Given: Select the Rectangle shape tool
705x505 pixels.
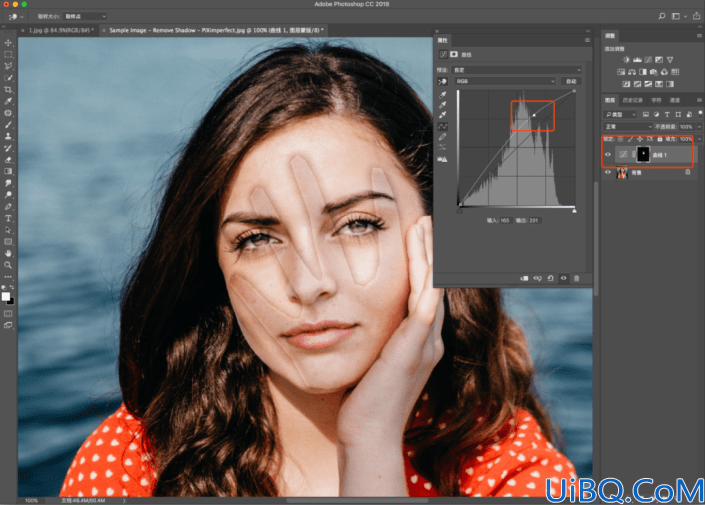Looking at the screenshot, I should coord(8,241).
